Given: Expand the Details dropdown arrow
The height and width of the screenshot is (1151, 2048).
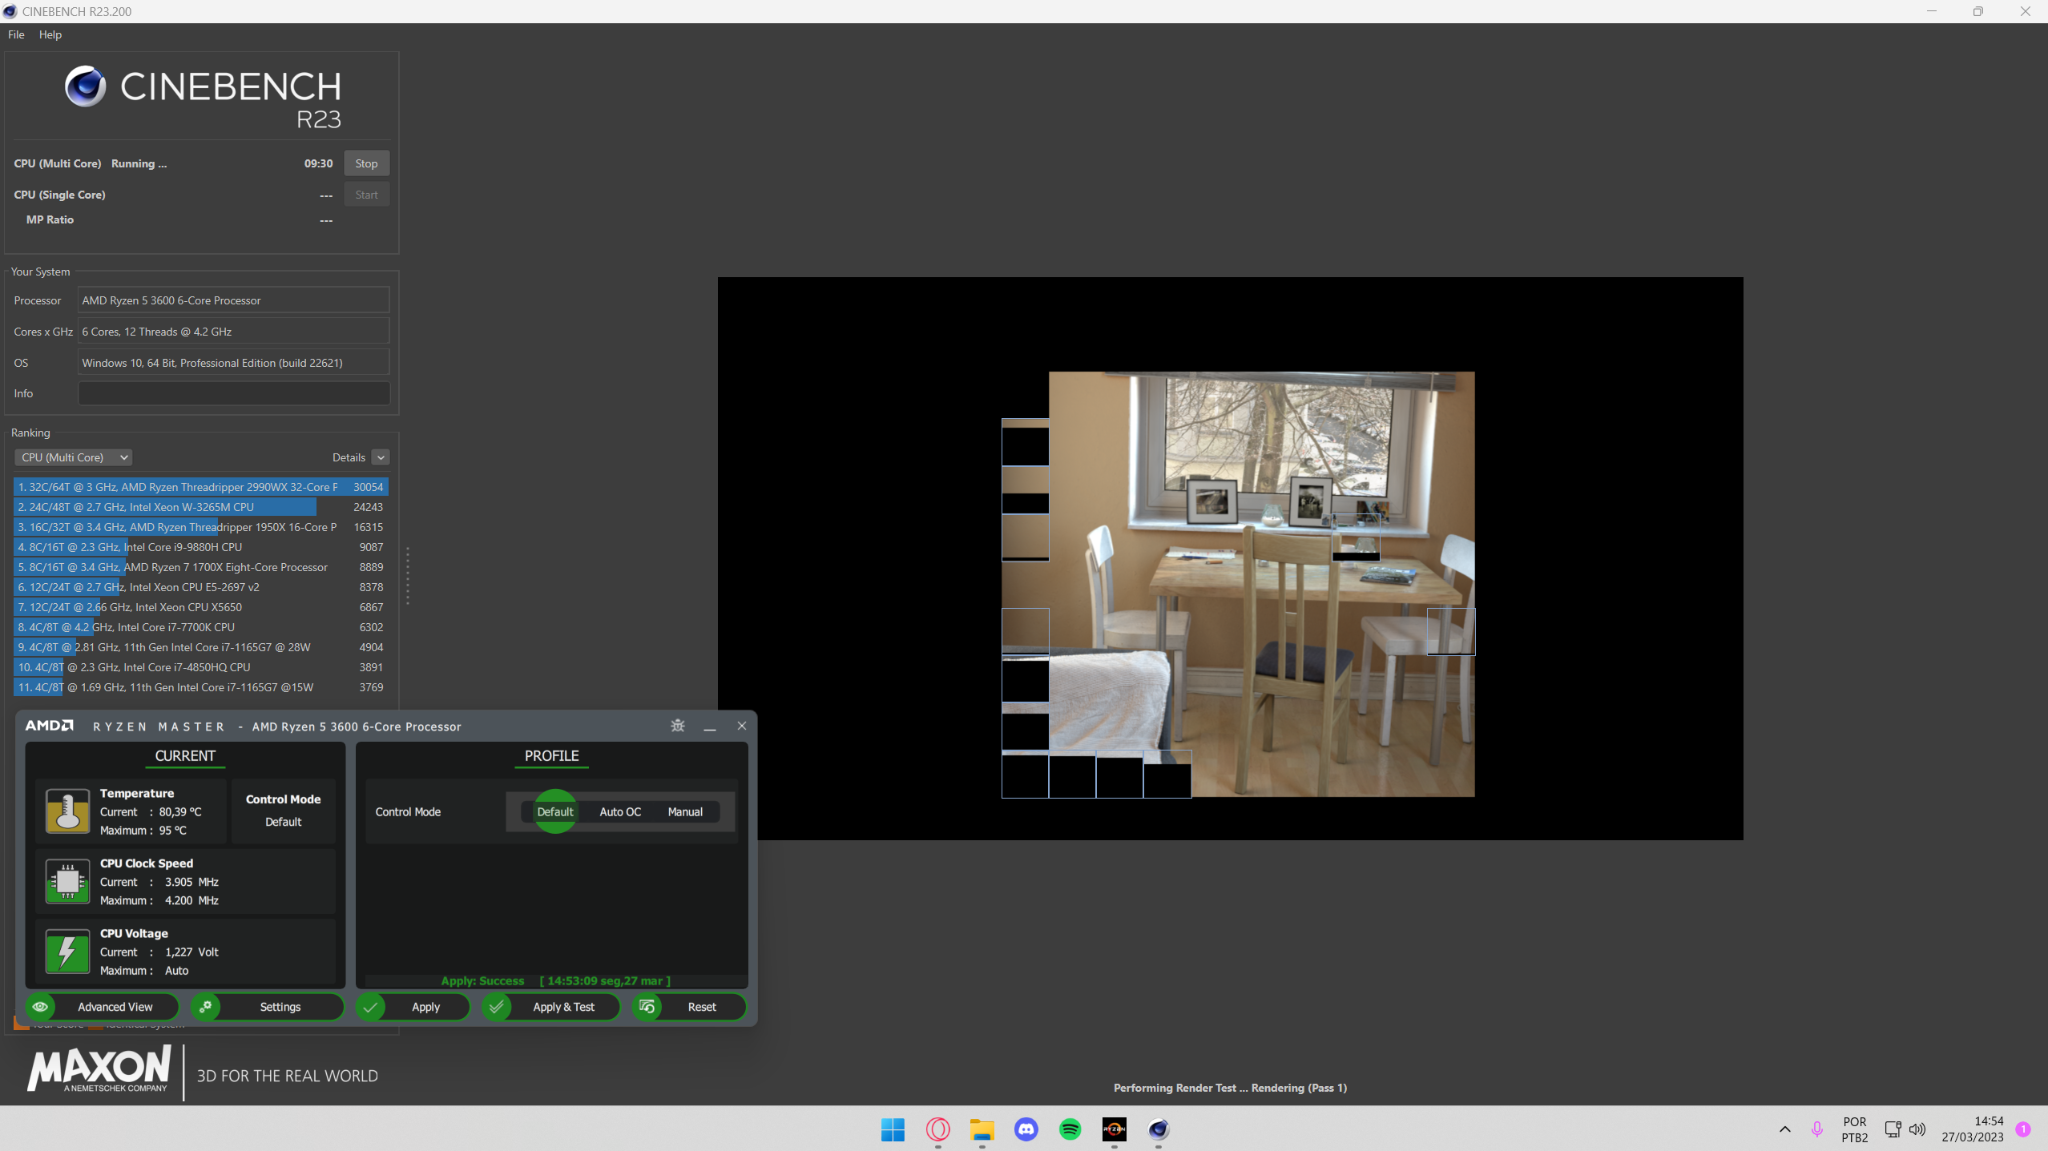Looking at the screenshot, I should click(381, 457).
